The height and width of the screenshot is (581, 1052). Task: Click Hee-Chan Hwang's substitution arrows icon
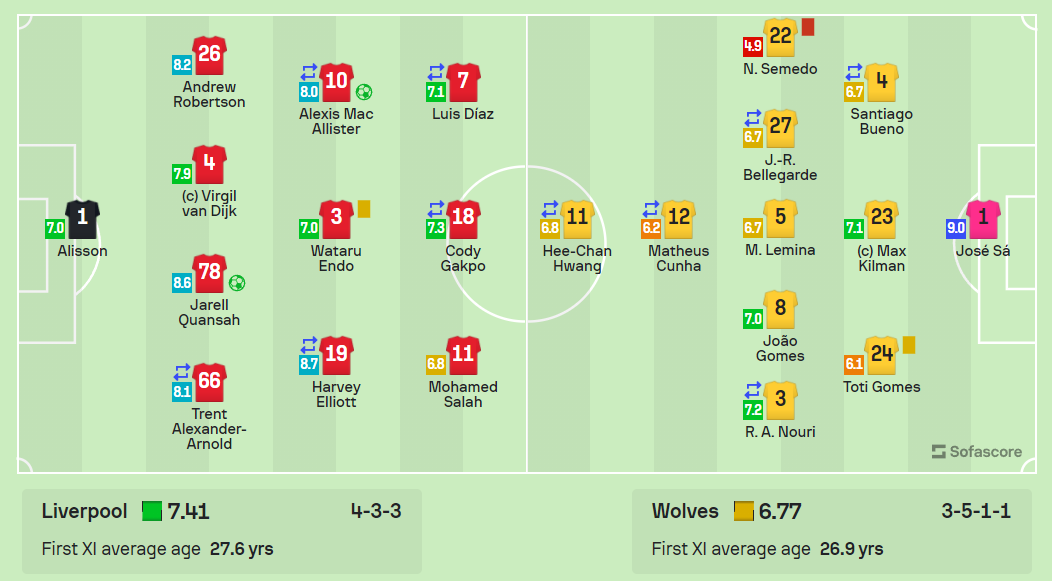click(550, 208)
